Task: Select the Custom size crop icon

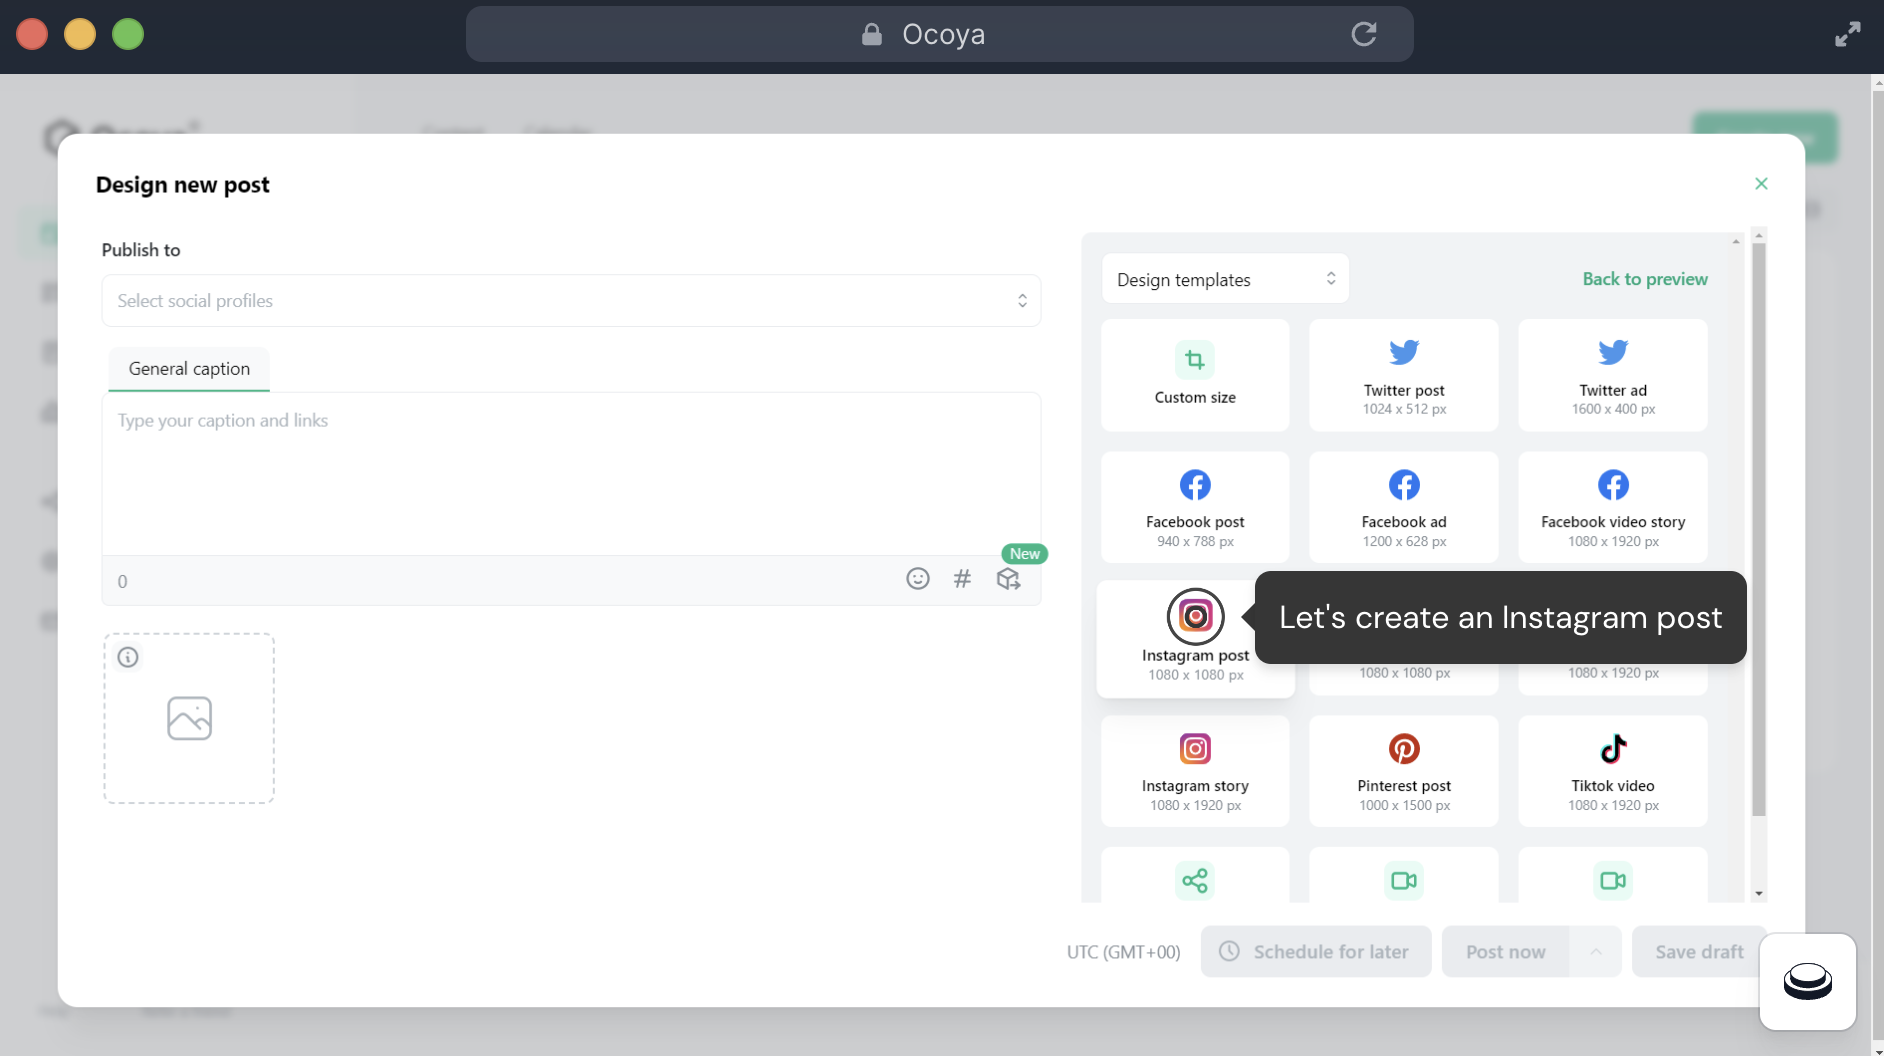Action: click(1195, 360)
